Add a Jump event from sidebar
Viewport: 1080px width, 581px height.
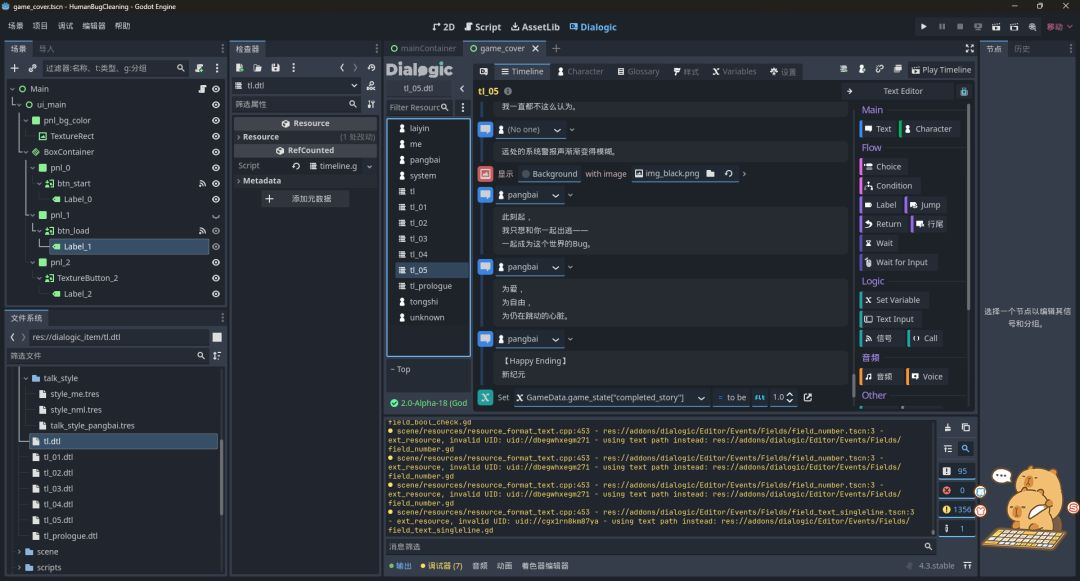tap(924, 205)
